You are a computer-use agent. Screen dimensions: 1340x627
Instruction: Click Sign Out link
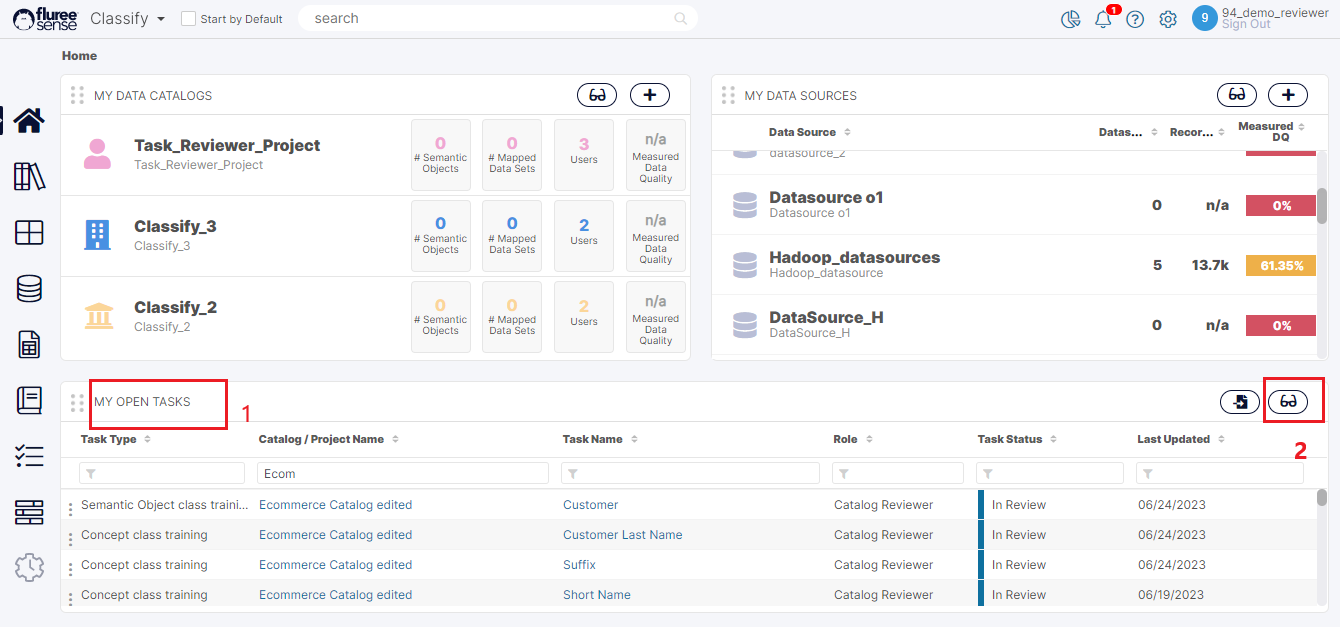(x=1246, y=25)
